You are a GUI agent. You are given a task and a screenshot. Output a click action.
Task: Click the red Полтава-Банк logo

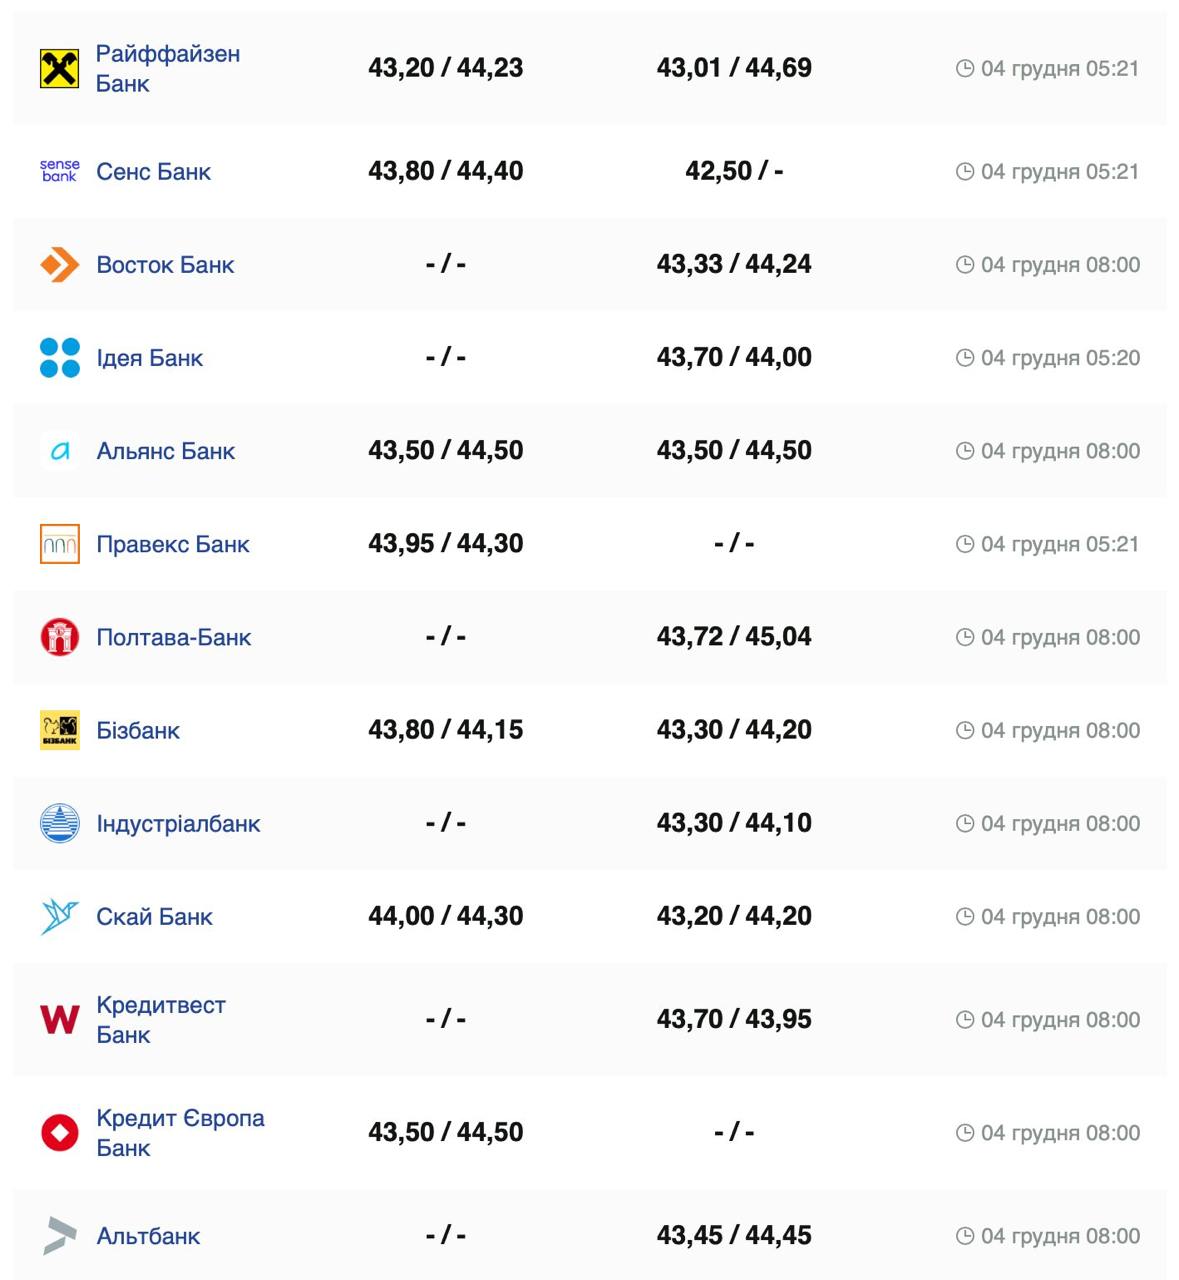(x=59, y=637)
